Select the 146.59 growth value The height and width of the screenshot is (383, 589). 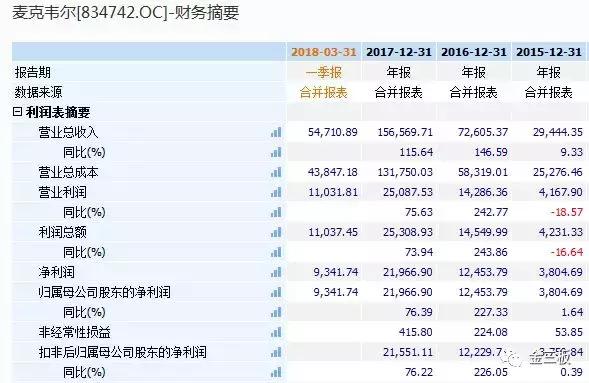(x=491, y=152)
